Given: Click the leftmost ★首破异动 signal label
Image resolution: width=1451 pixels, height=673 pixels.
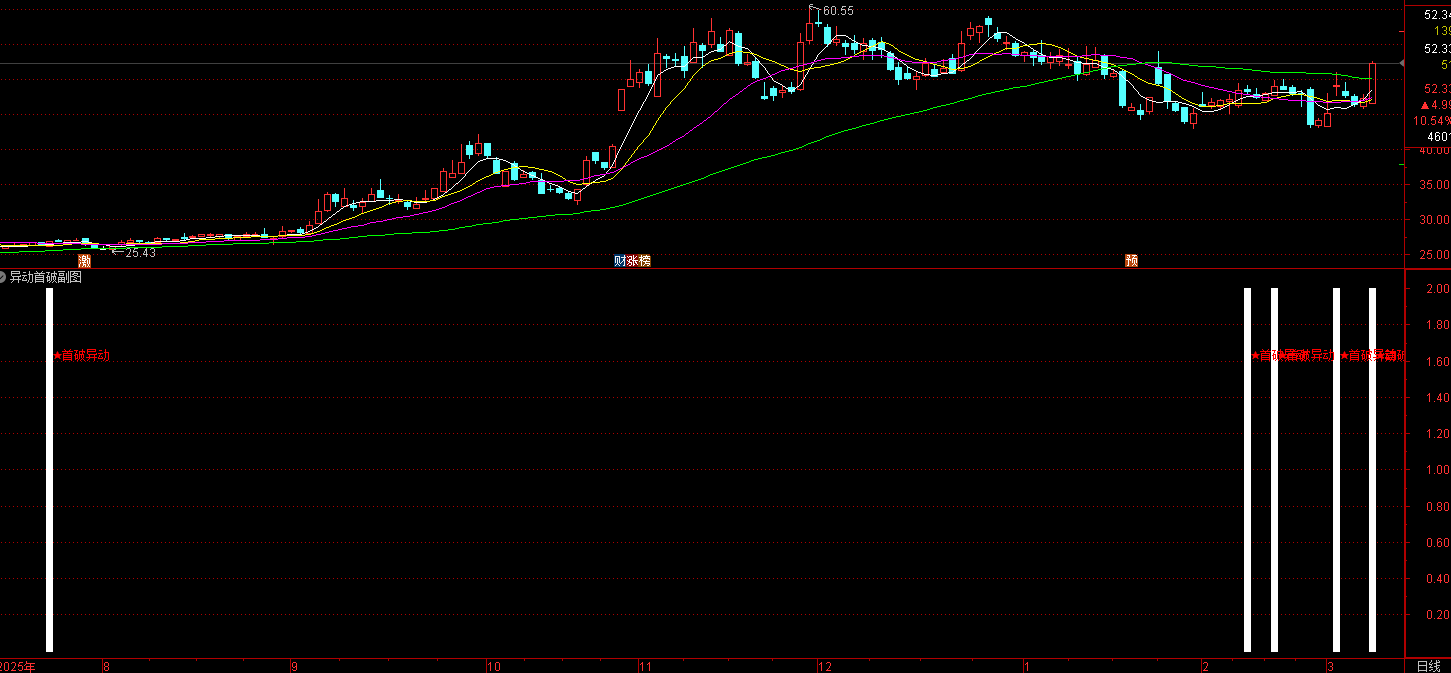Looking at the screenshot, I should [81, 355].
